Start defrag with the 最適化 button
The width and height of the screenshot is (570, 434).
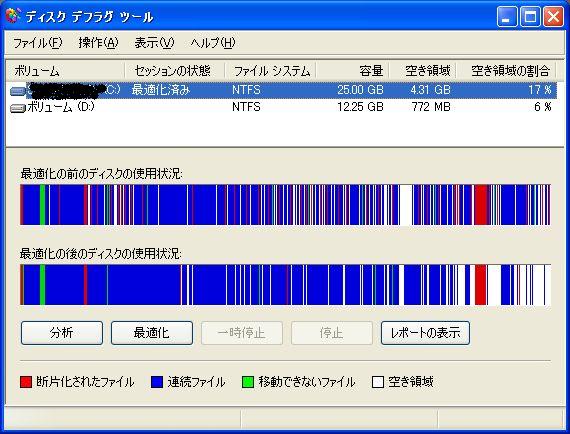(x=152, y=333)
